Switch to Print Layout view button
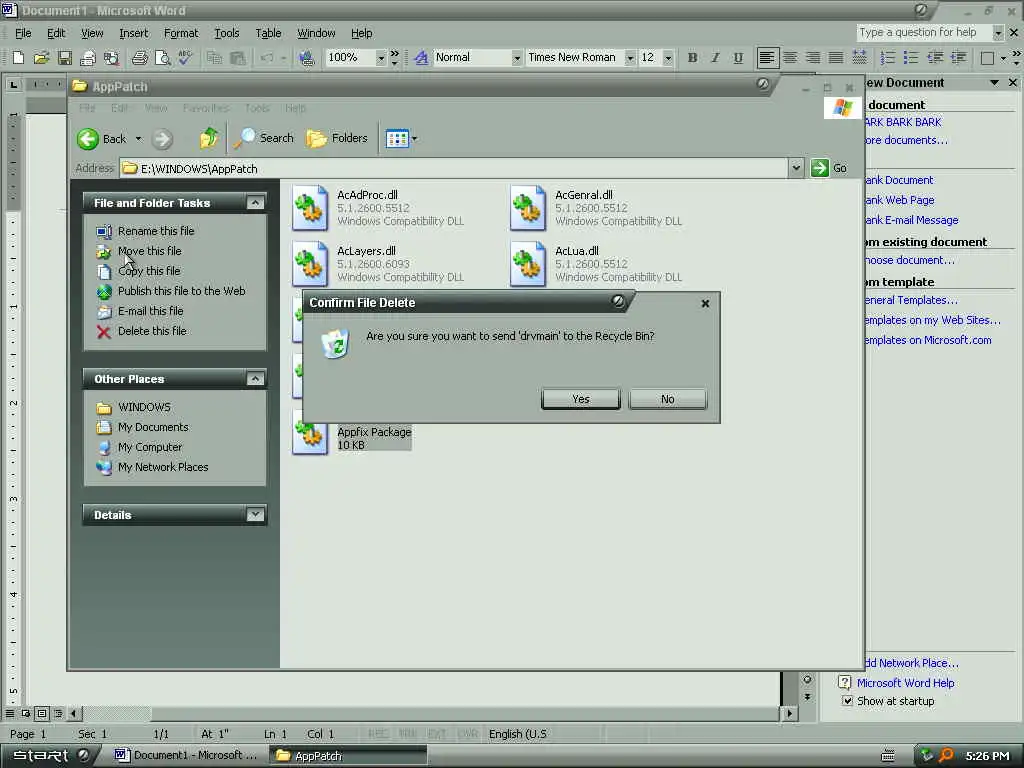The width and height of the screenshot is (1024, 768). click(x=42, y=713)
